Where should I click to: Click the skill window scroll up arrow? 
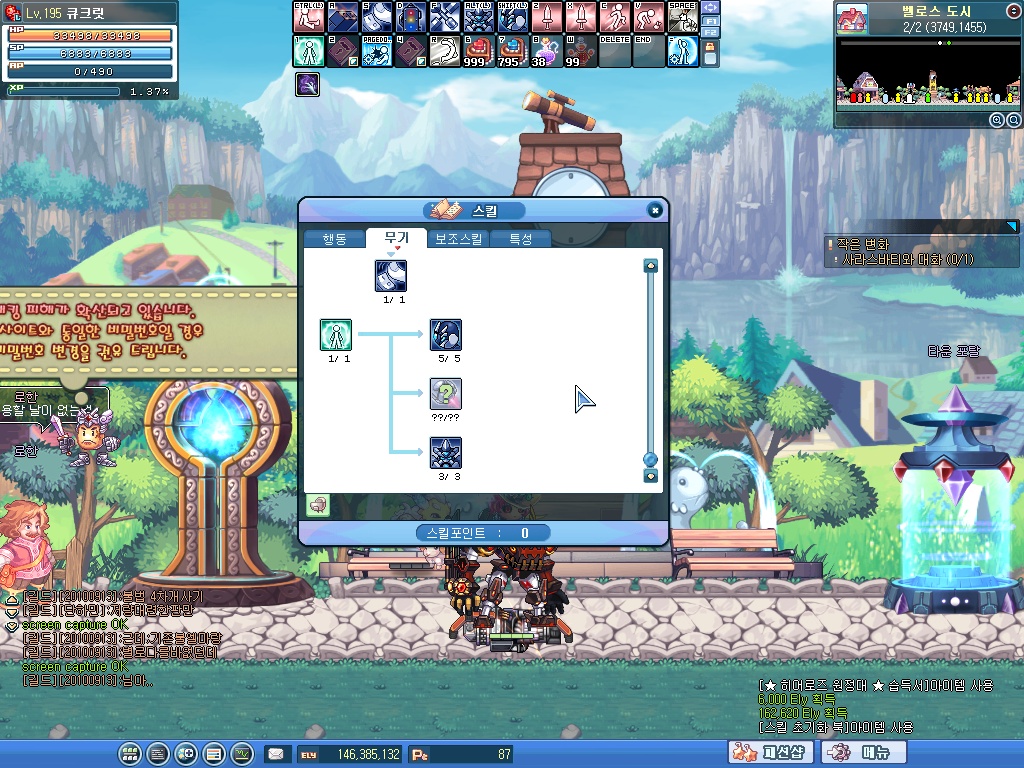click(650, 266)
